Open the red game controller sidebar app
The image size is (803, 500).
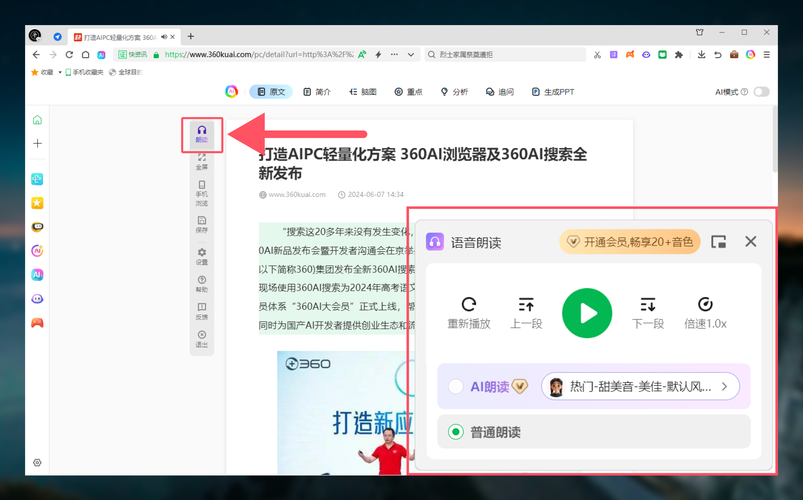pos(37,323)
